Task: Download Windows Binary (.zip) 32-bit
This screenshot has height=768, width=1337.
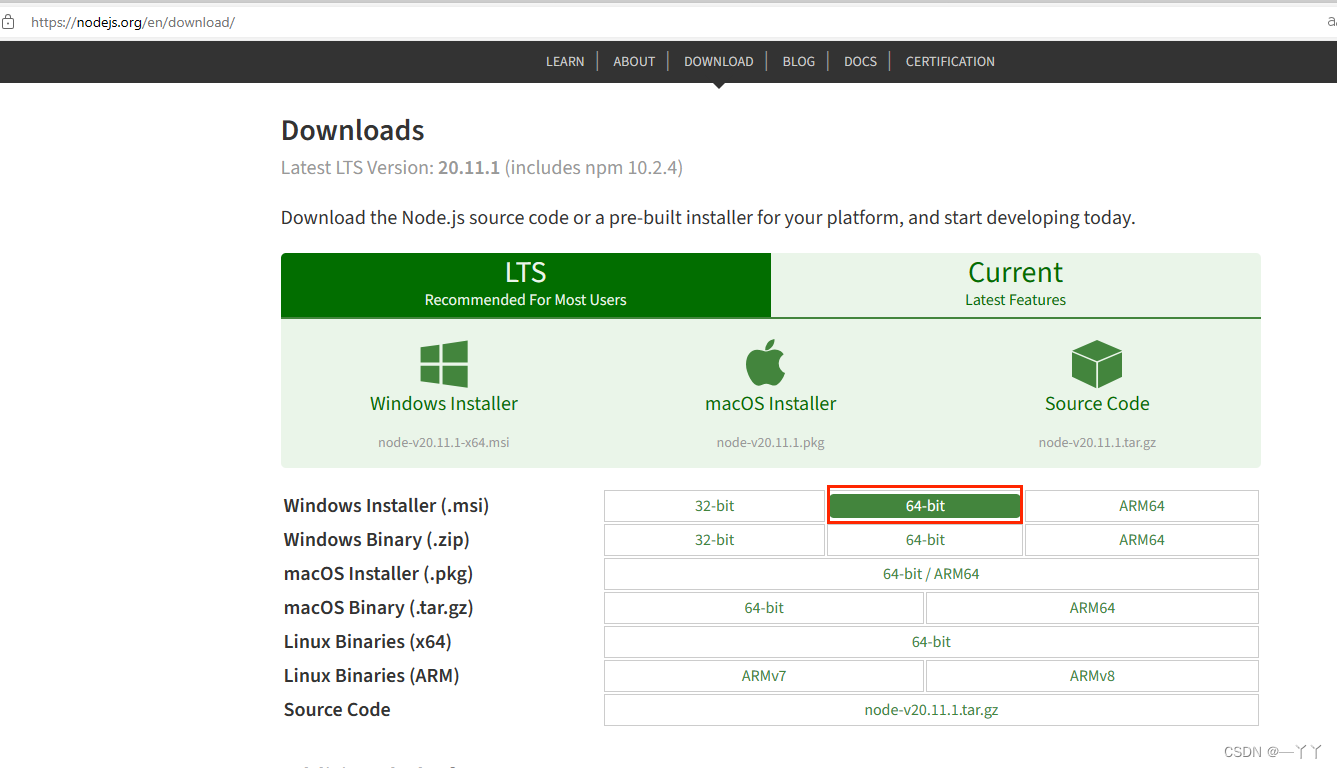Action: pos(715,540)
